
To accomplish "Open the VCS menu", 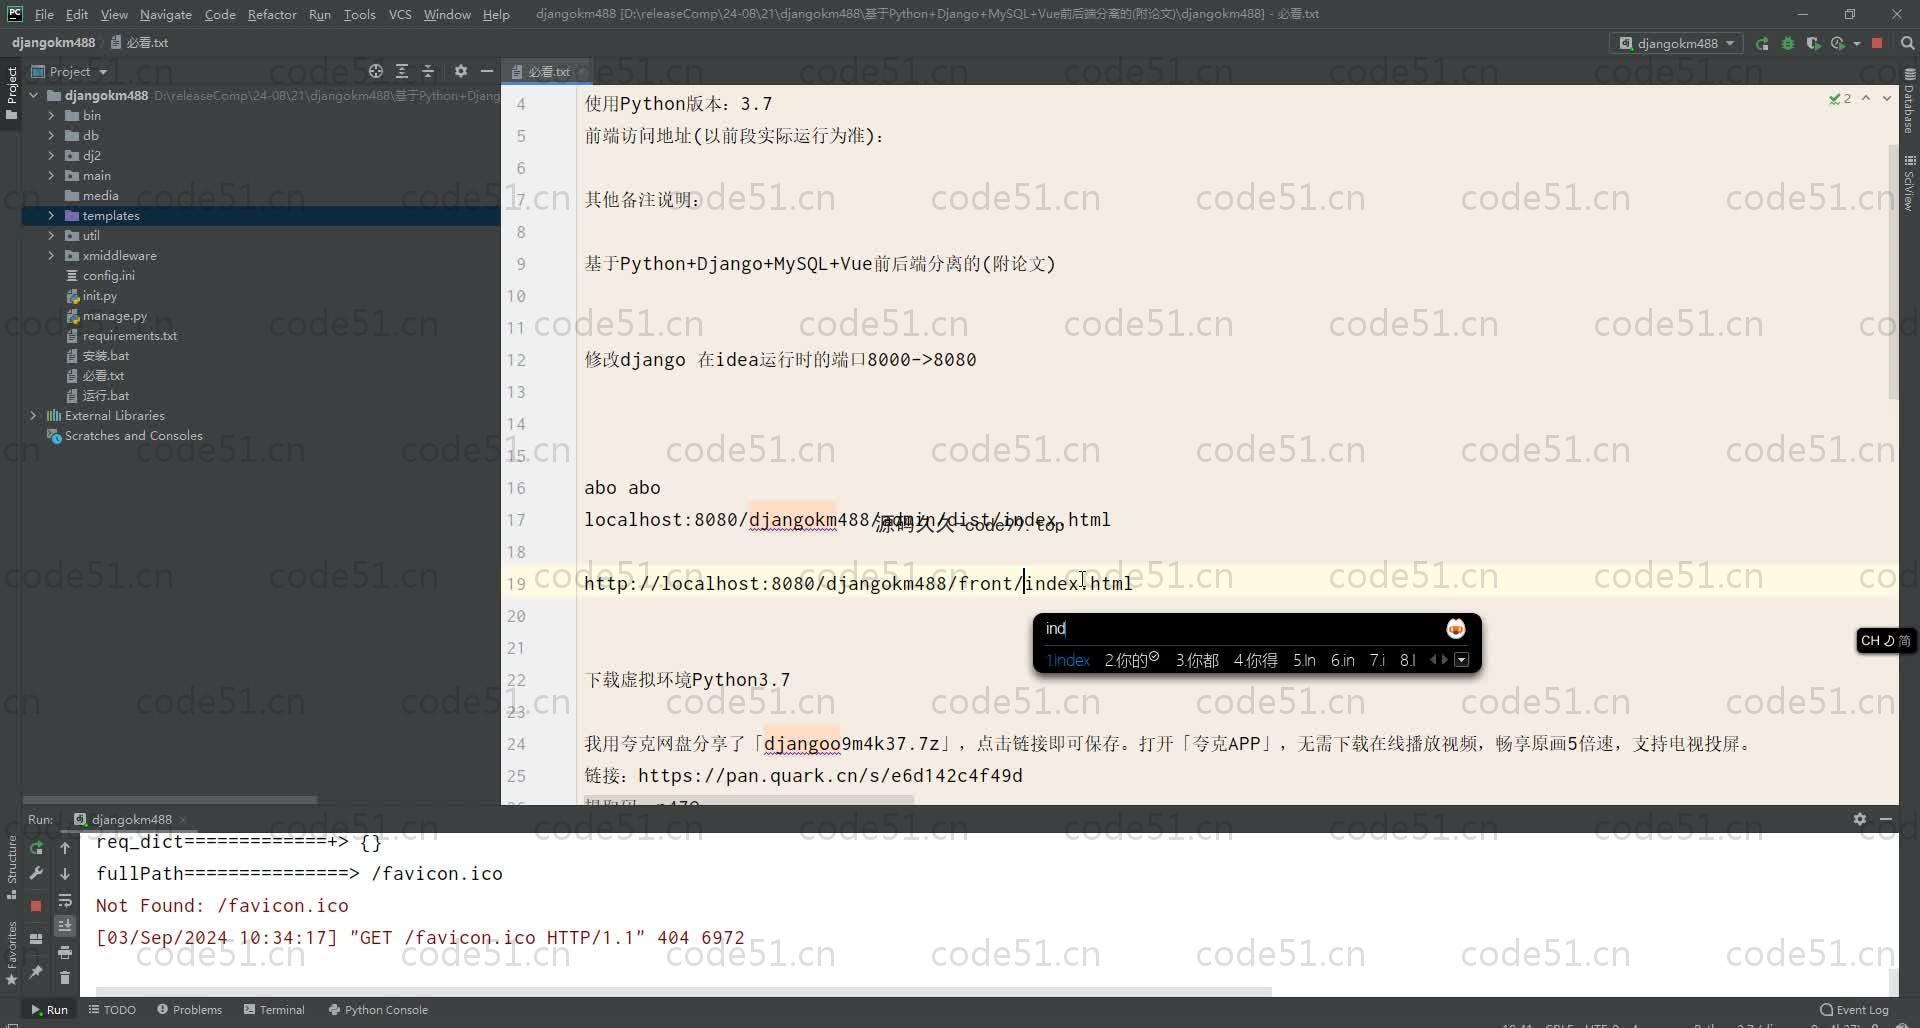I will (x=400, y=14).
